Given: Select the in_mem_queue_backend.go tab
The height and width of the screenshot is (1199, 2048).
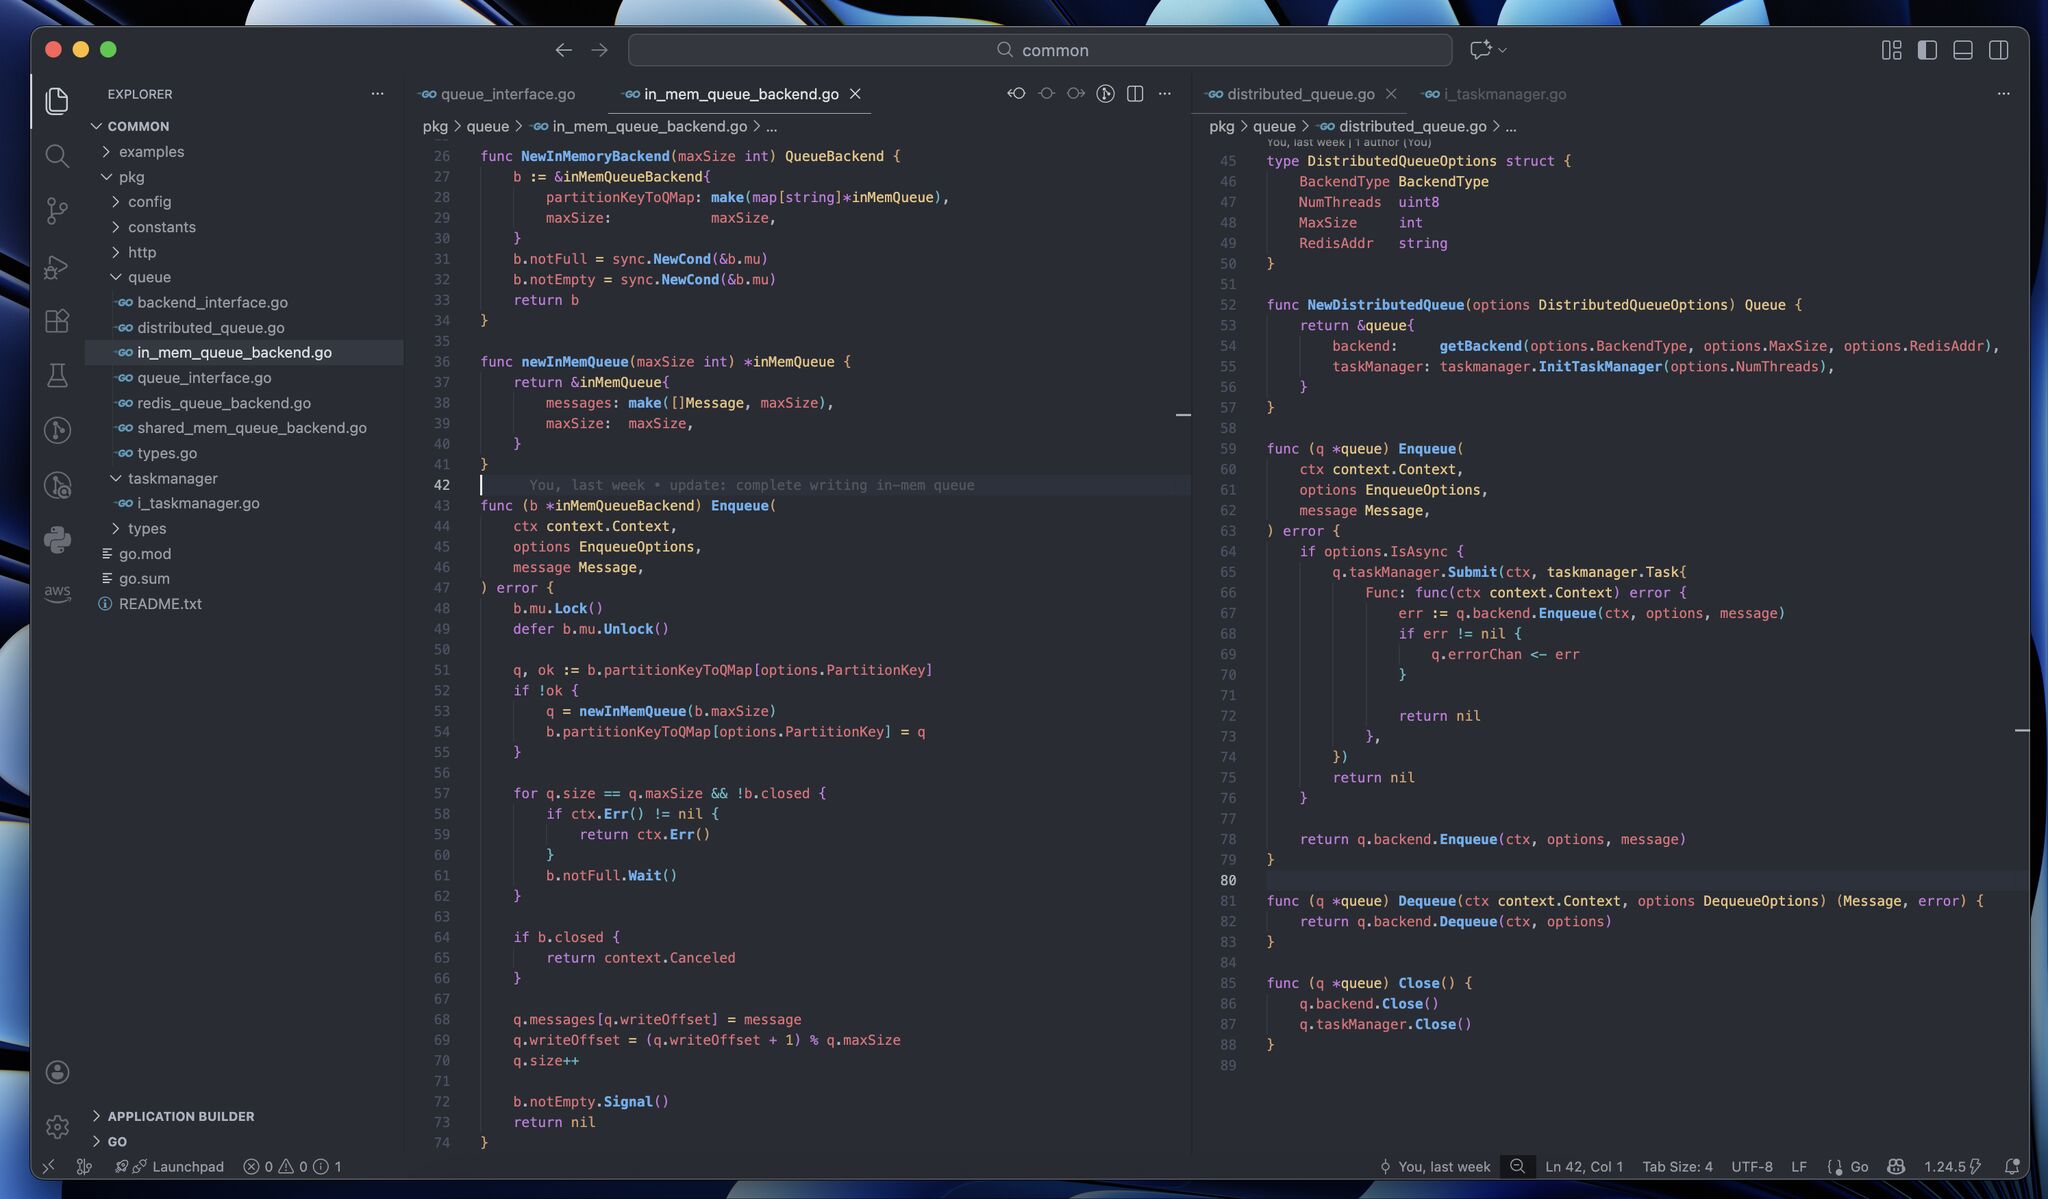Looking at the screenshot, I should [x=740, y=94].
